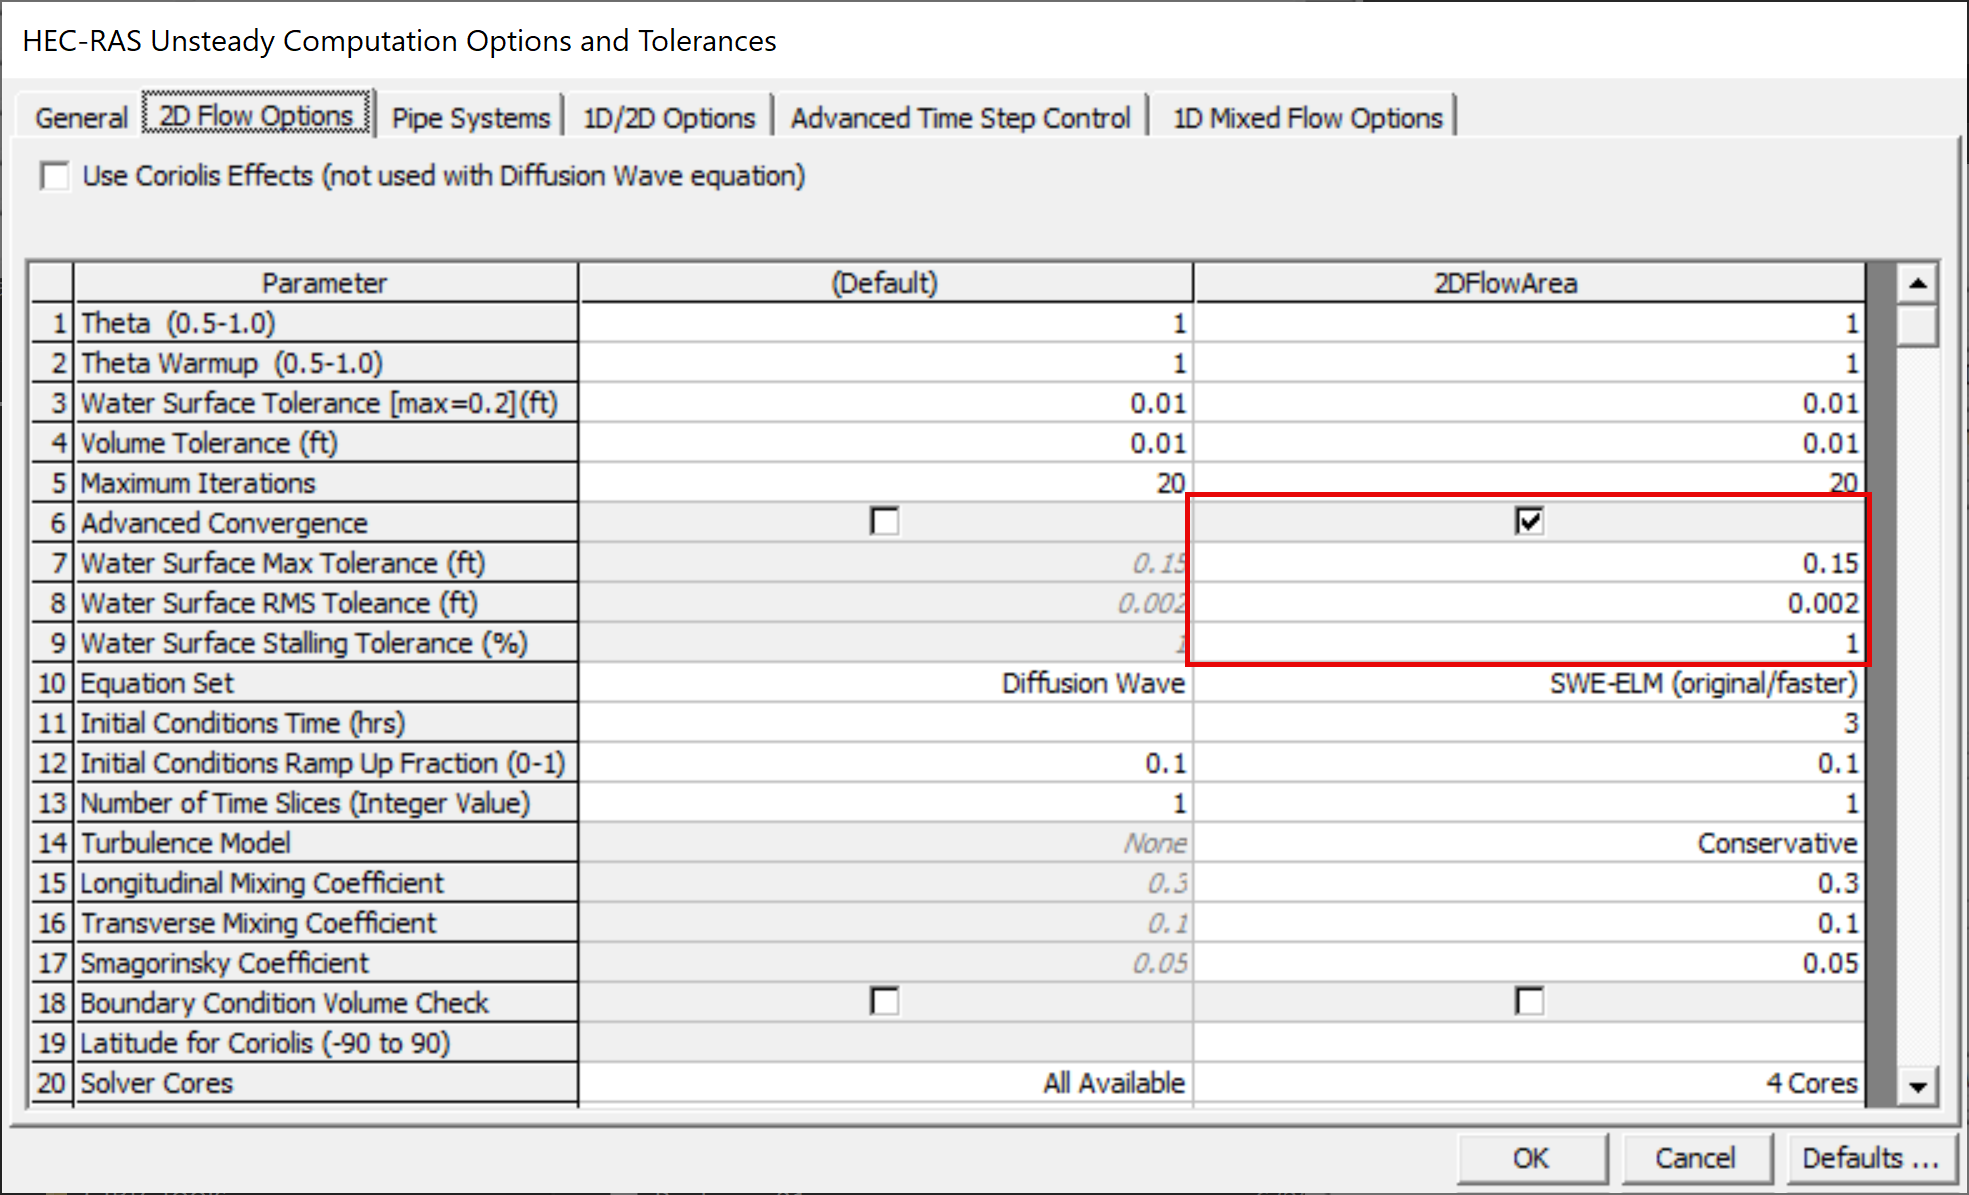Select the 2DFlowArea column header
The width and height of the screenshot is (1969, 1195).
(x=1529, y=283)
